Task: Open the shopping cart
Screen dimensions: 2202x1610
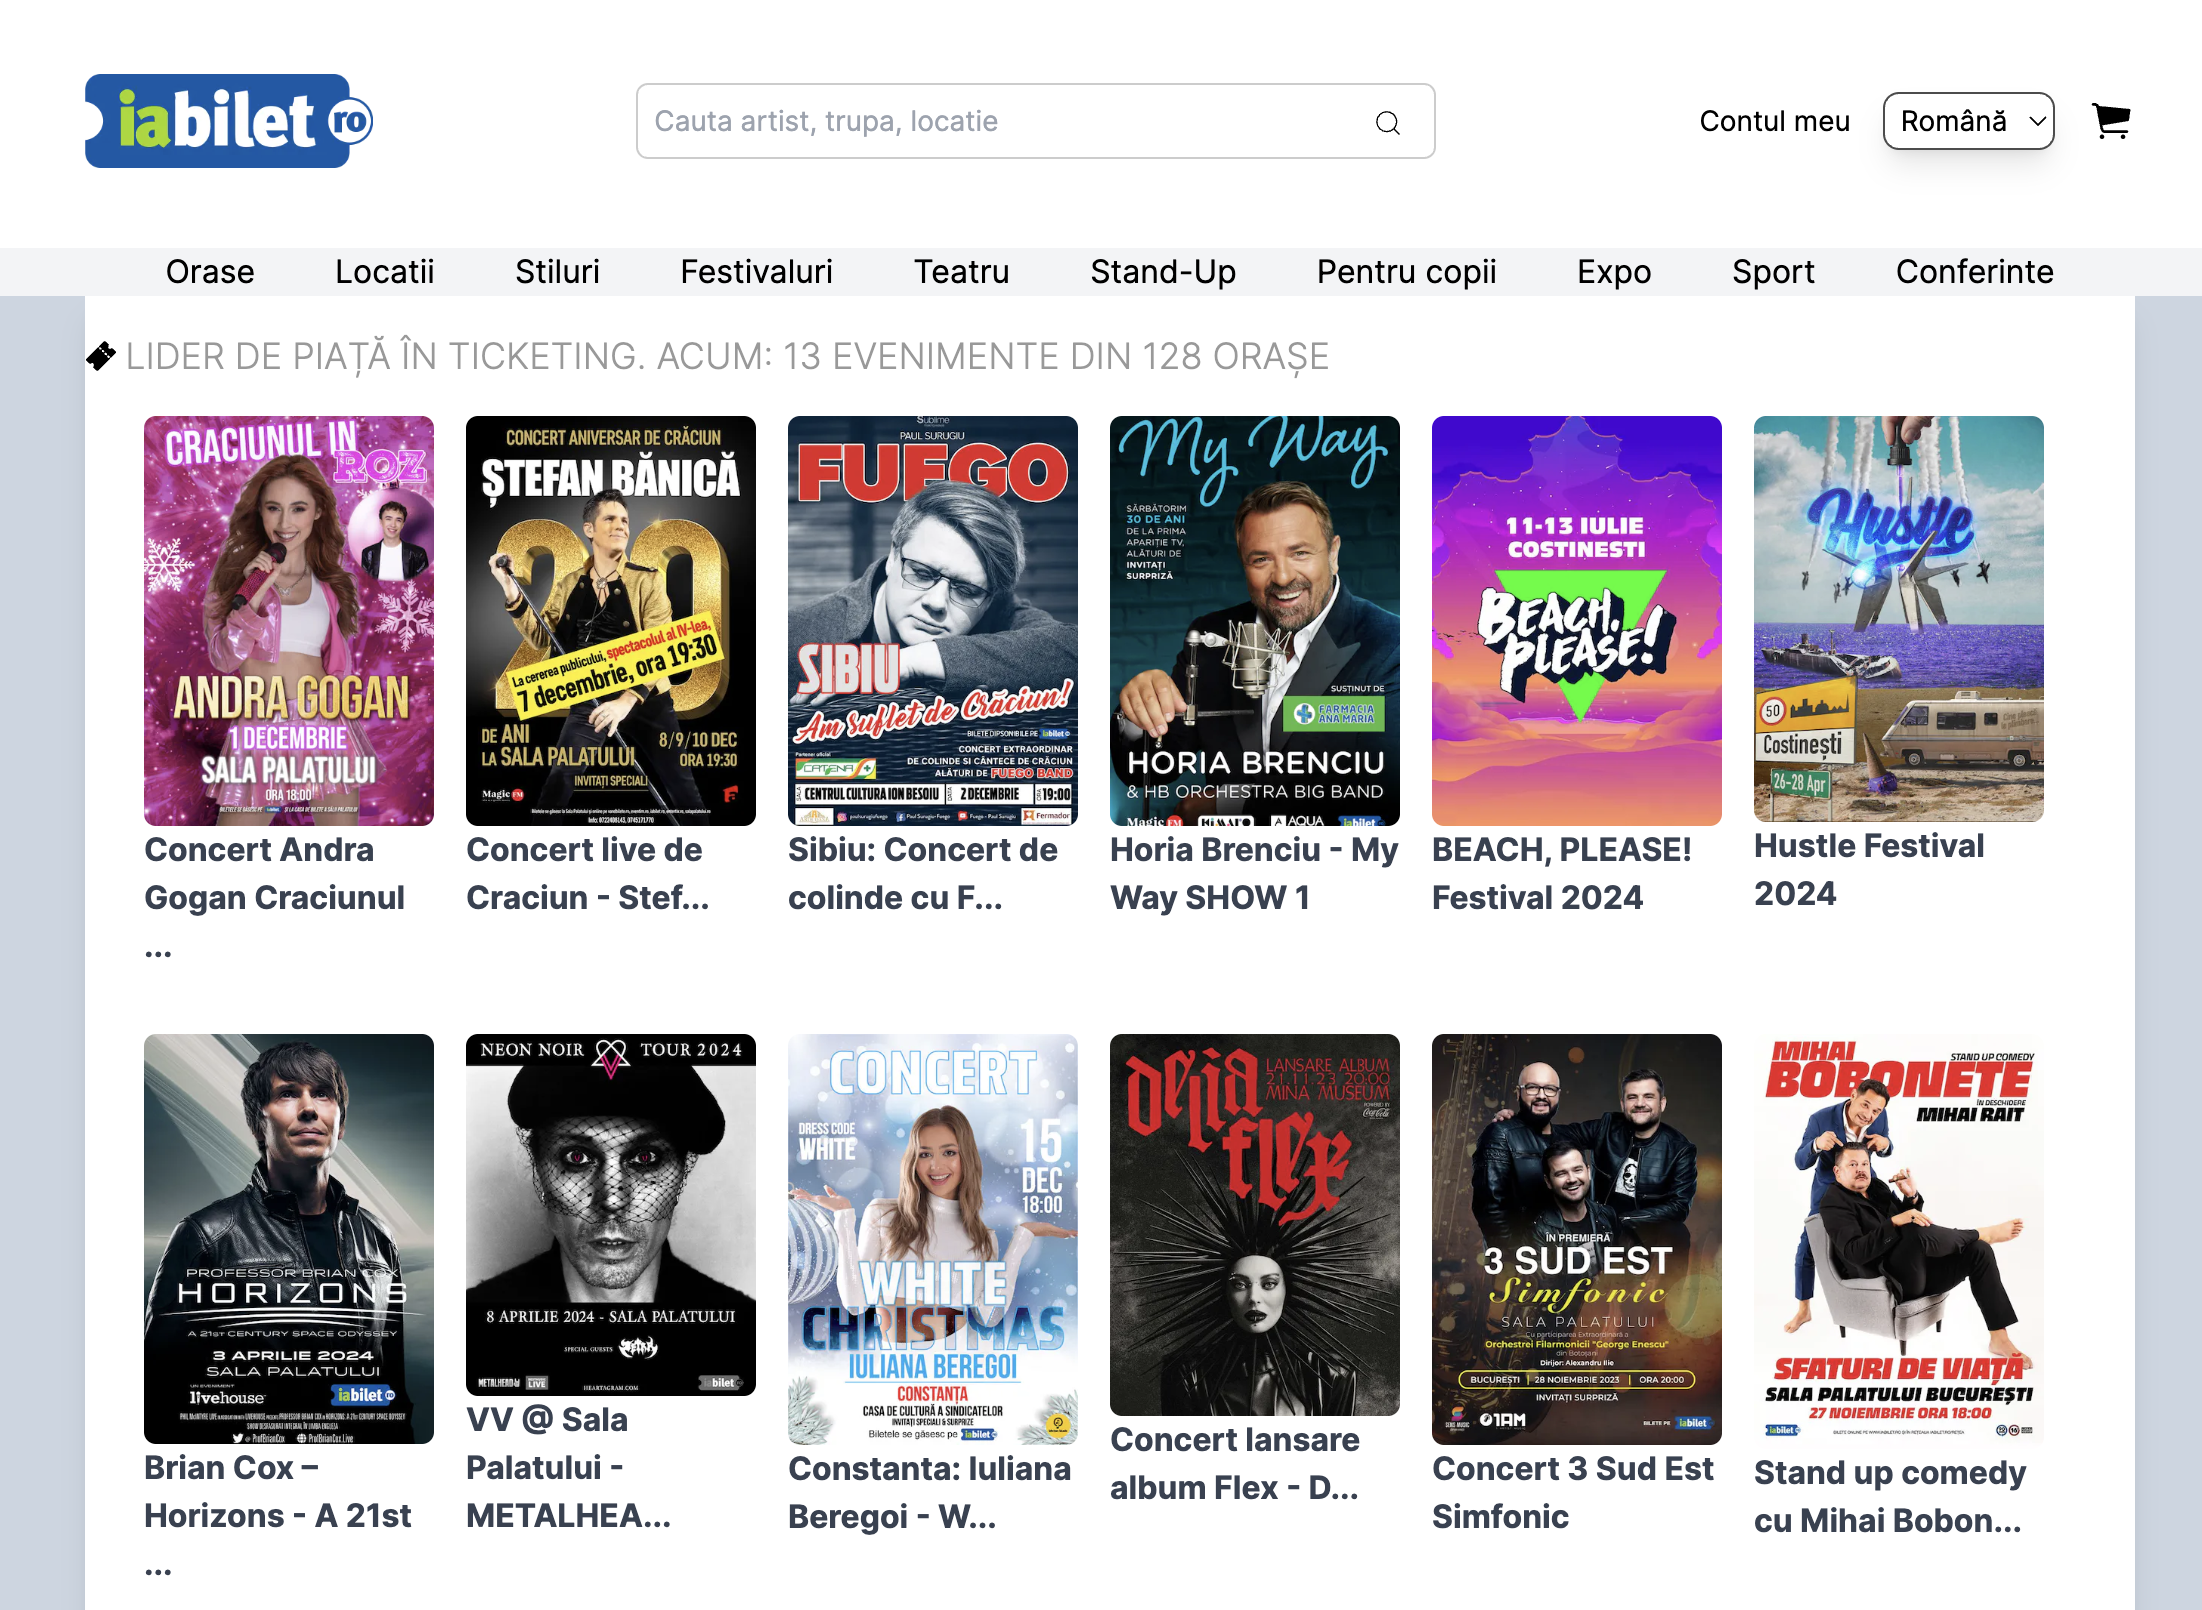Action: pos(2111,121)
